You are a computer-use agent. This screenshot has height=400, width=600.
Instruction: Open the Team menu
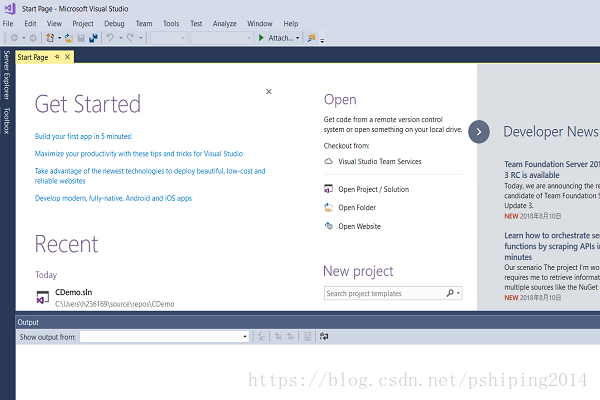[144, 23]
